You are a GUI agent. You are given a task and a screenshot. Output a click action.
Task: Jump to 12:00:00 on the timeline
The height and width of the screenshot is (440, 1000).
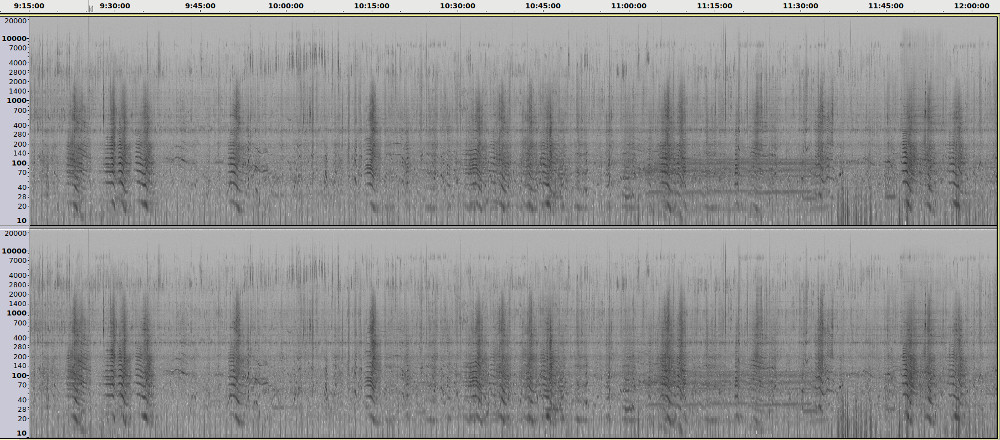pyautogui.click(x=971, y=5)
